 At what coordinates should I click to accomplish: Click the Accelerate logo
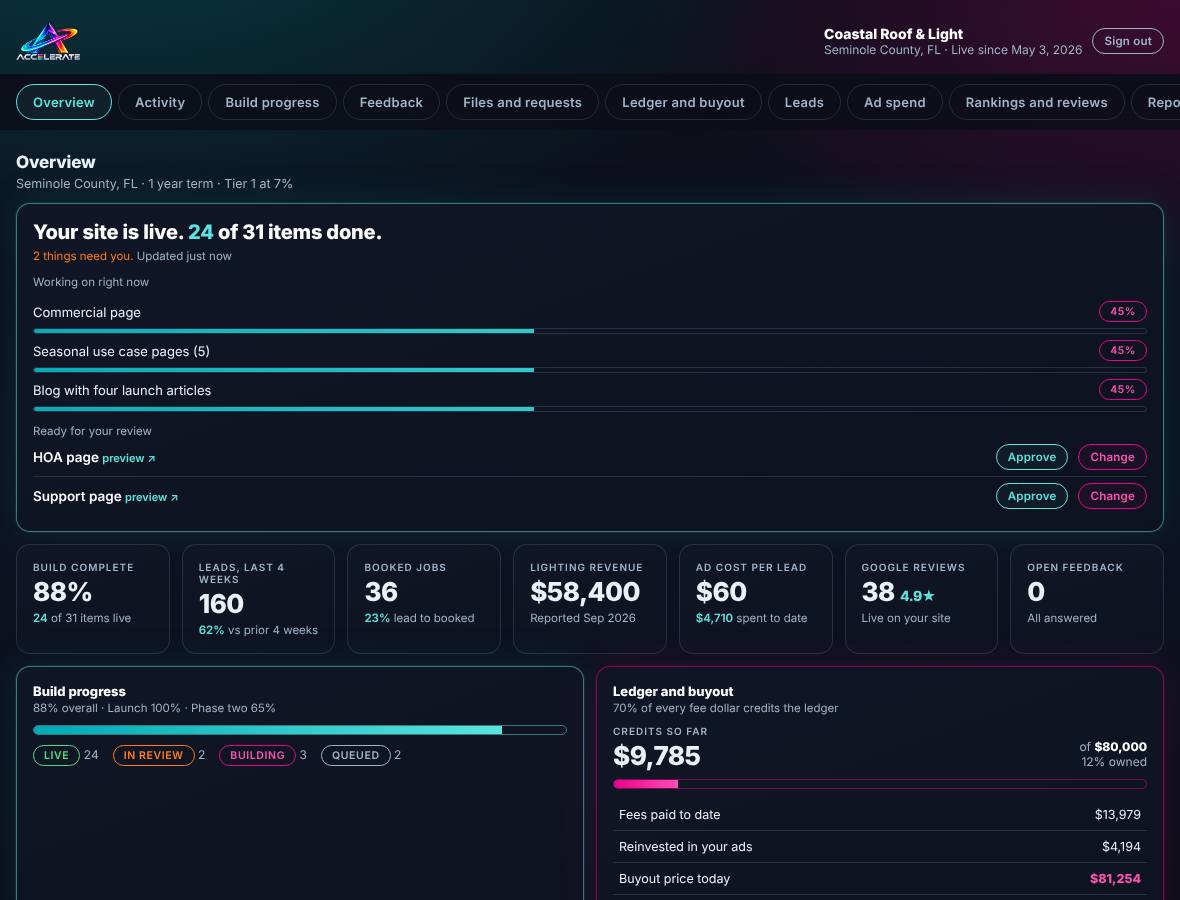tap(48, 41)
